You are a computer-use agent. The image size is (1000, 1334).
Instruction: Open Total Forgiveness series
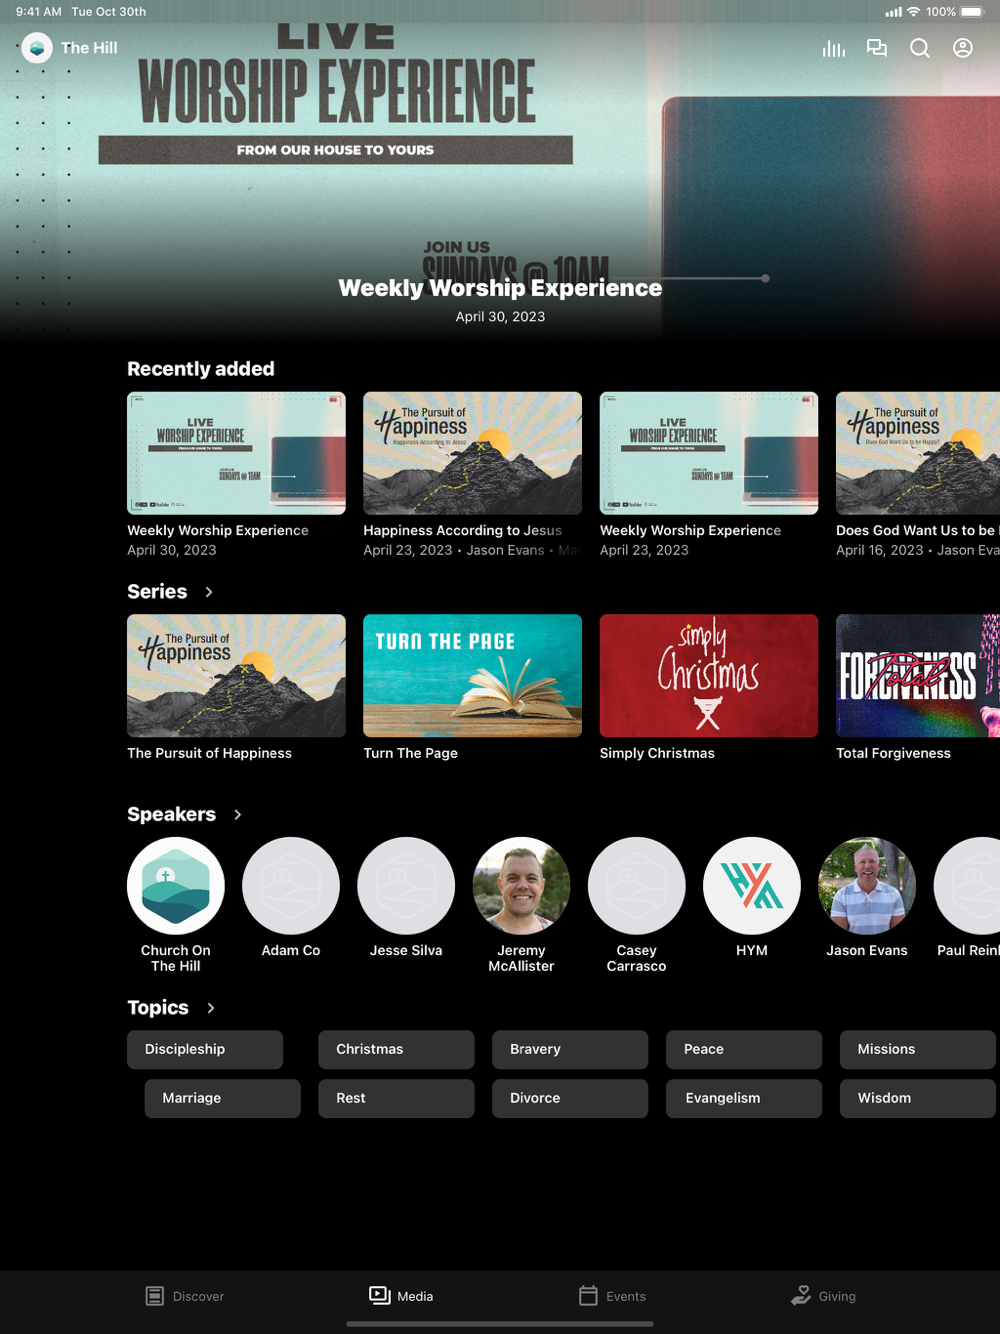(918, 676)
